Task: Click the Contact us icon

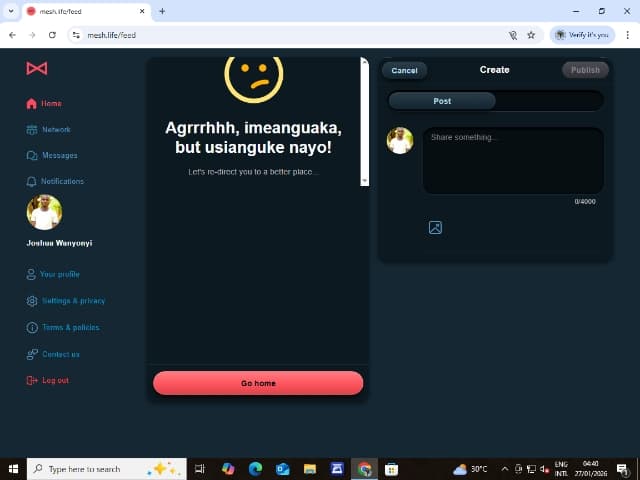Action: [x=32, y=354]
